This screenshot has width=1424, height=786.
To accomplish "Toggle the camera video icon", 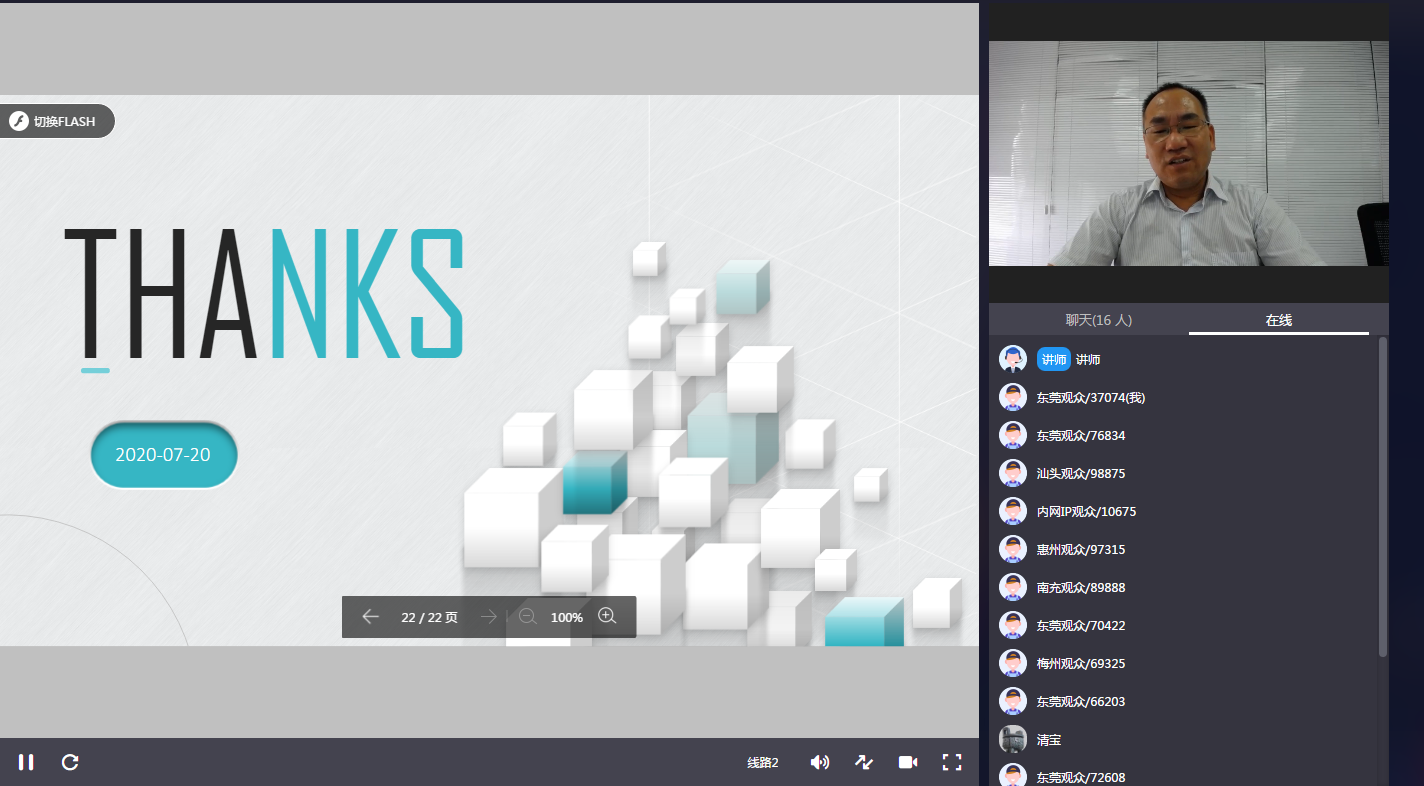I will pyautogui.click(x=908, y=762).
